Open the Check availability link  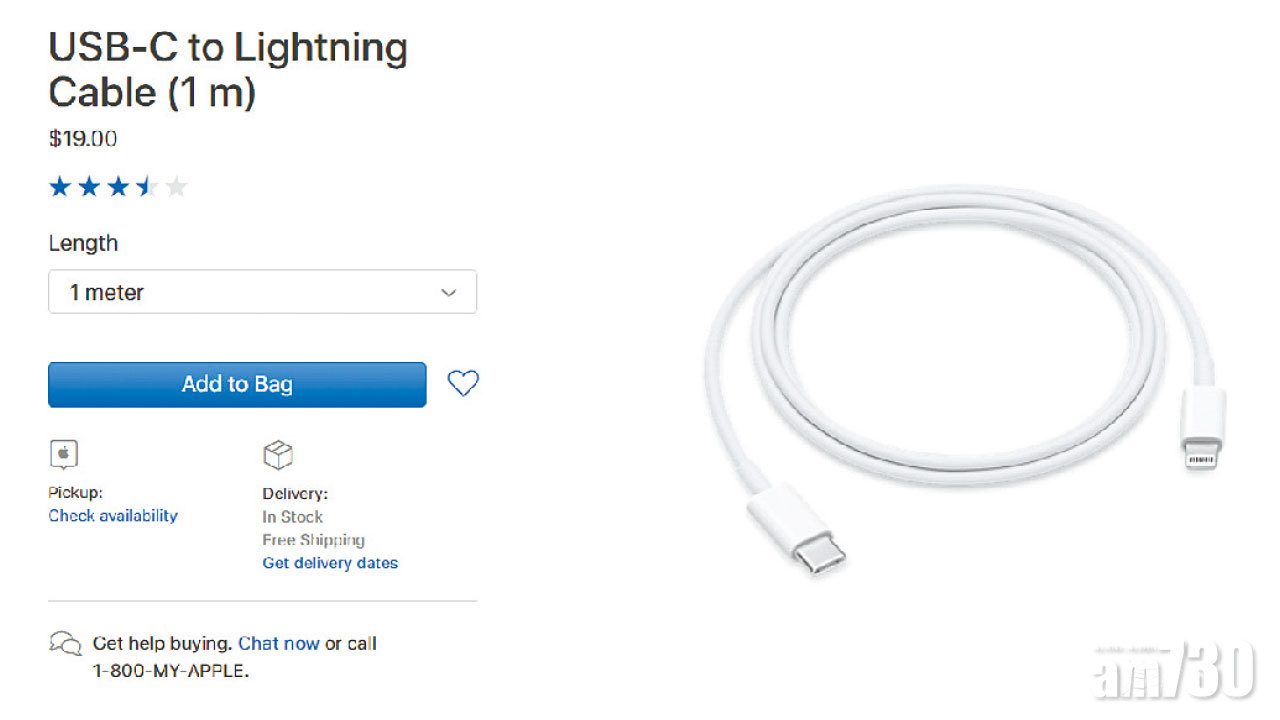click(113, 516)
